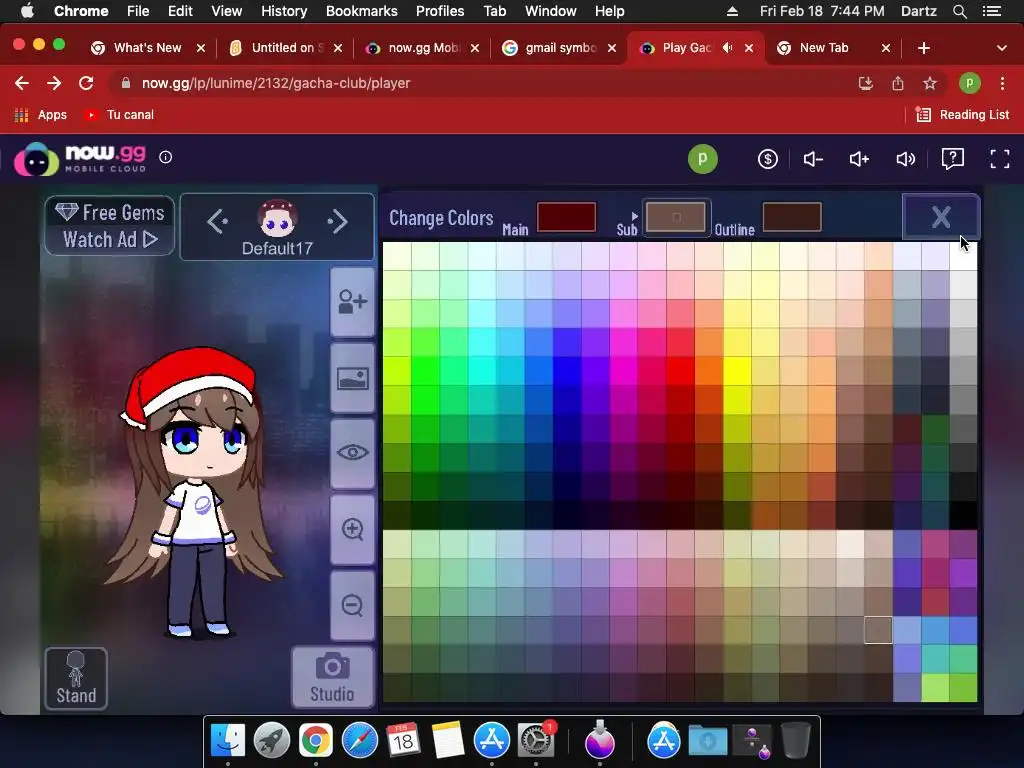Bookmark this page with star
The width and height of the screenshot is (1024, 768).
point(930,83)
